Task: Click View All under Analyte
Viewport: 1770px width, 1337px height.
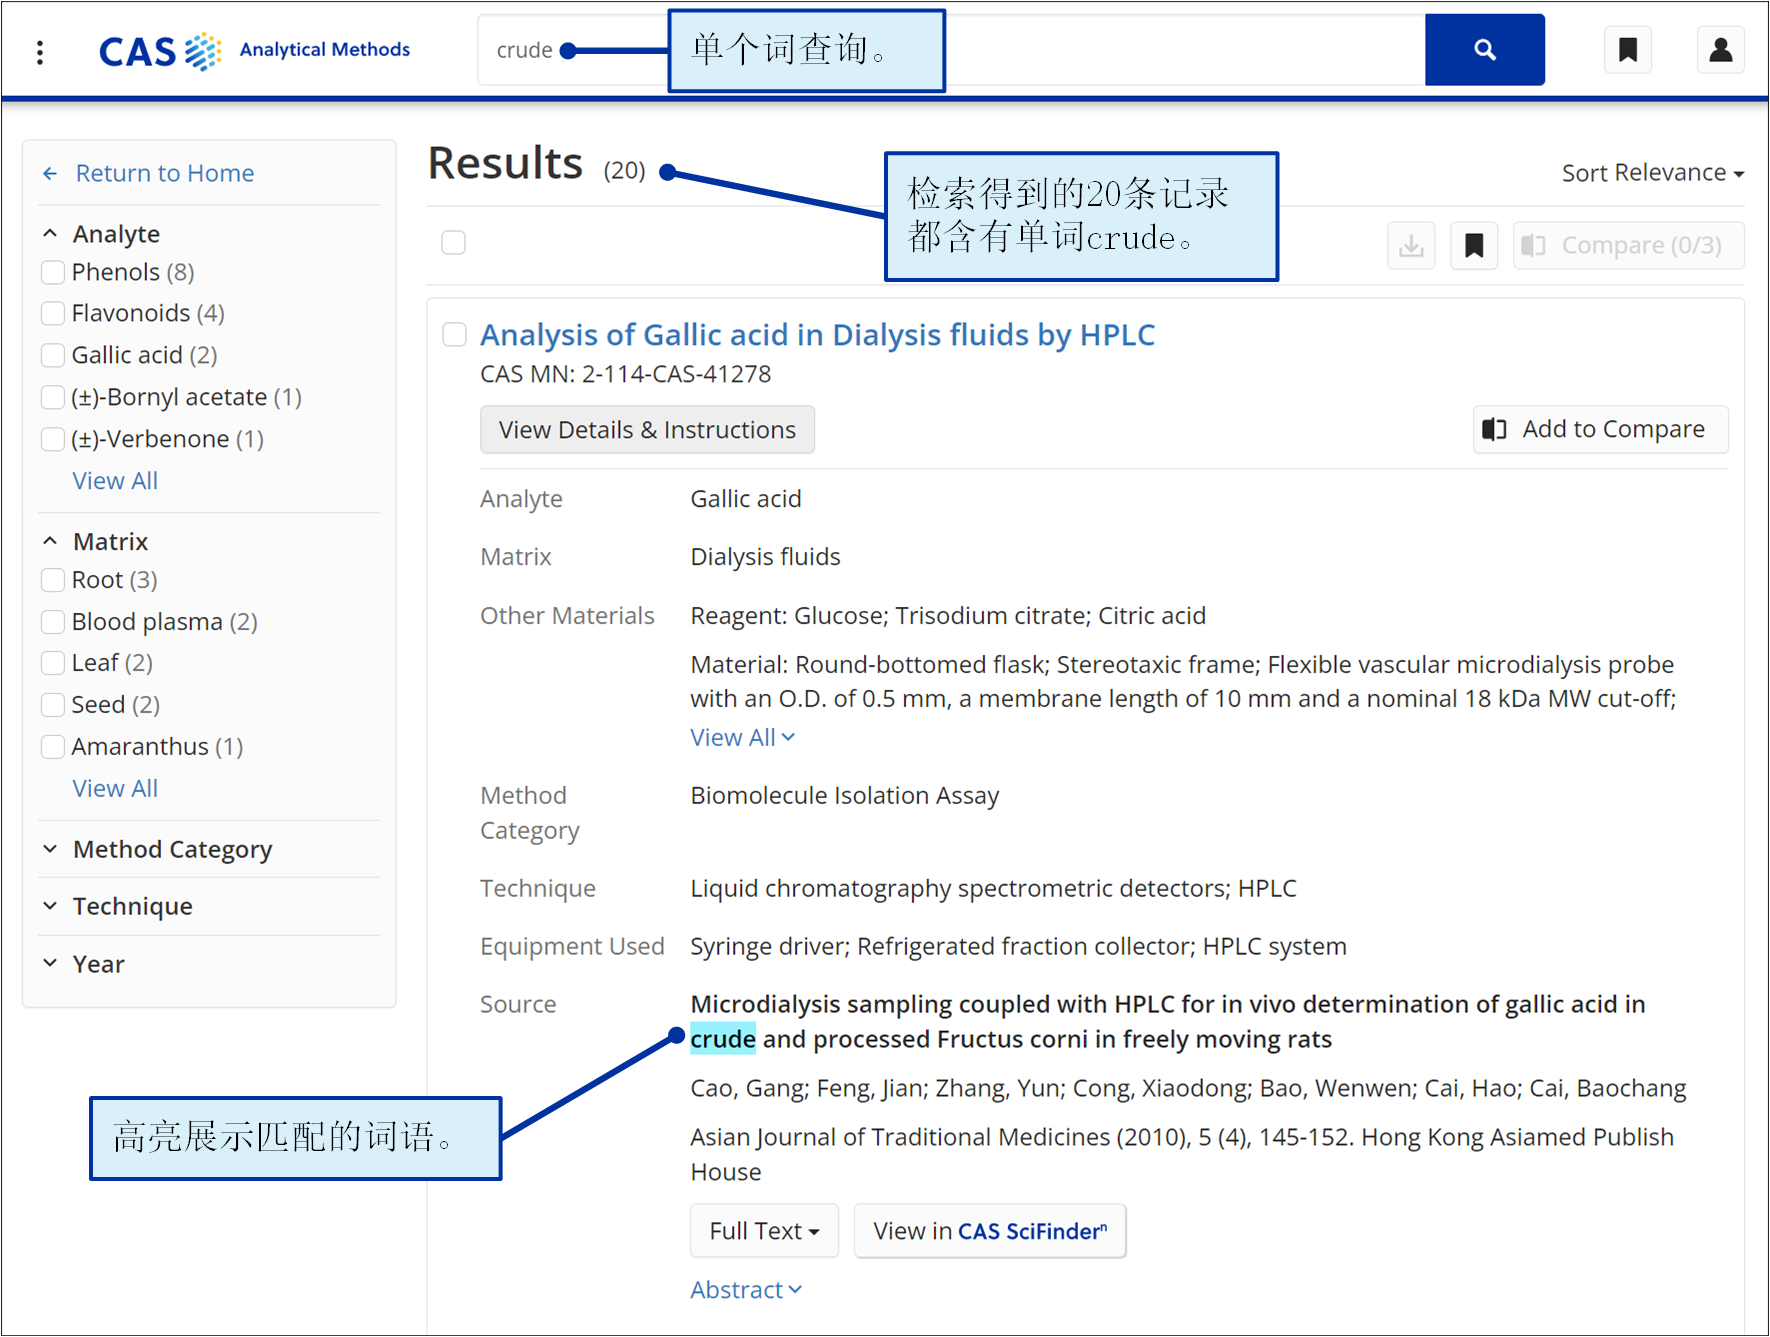Action: tap(115, 481)
